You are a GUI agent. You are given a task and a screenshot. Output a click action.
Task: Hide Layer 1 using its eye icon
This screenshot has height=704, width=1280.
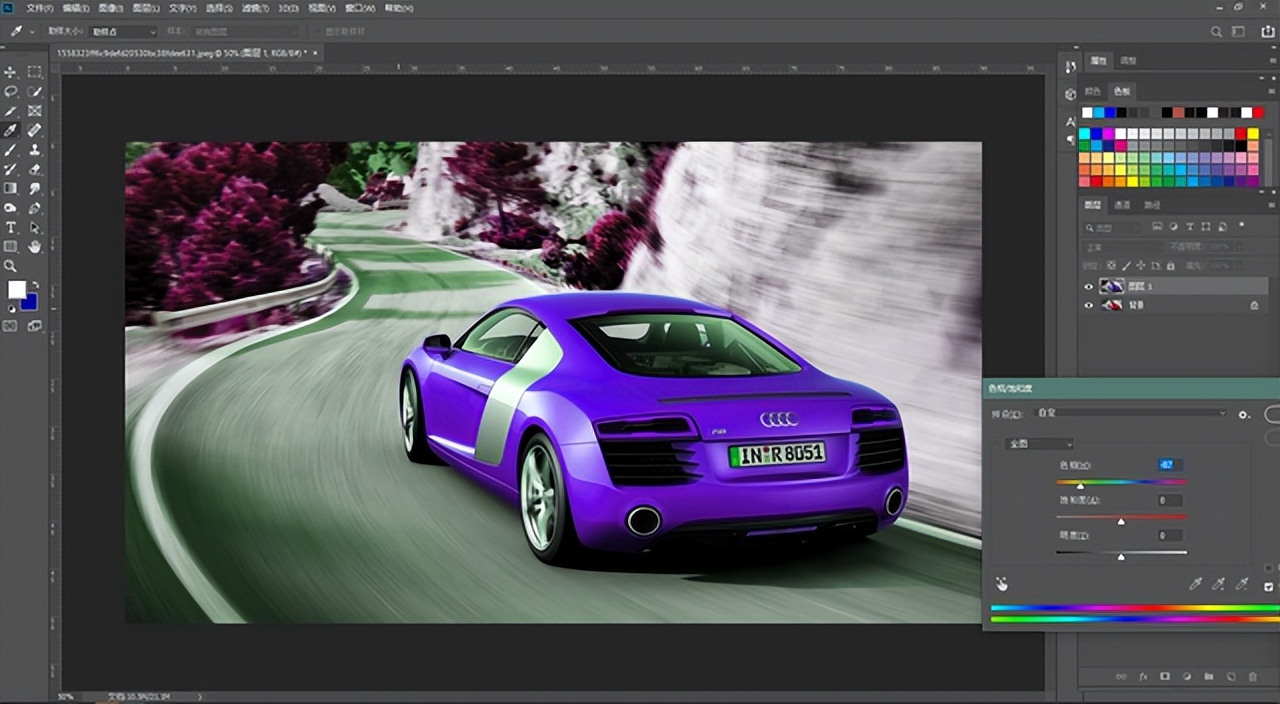(x=1090, y=286)
